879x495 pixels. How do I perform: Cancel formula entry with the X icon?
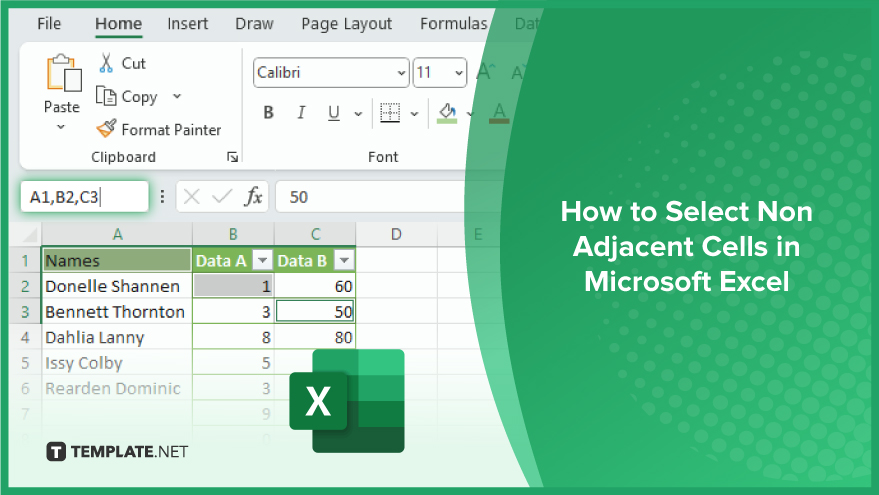[192, 197]
